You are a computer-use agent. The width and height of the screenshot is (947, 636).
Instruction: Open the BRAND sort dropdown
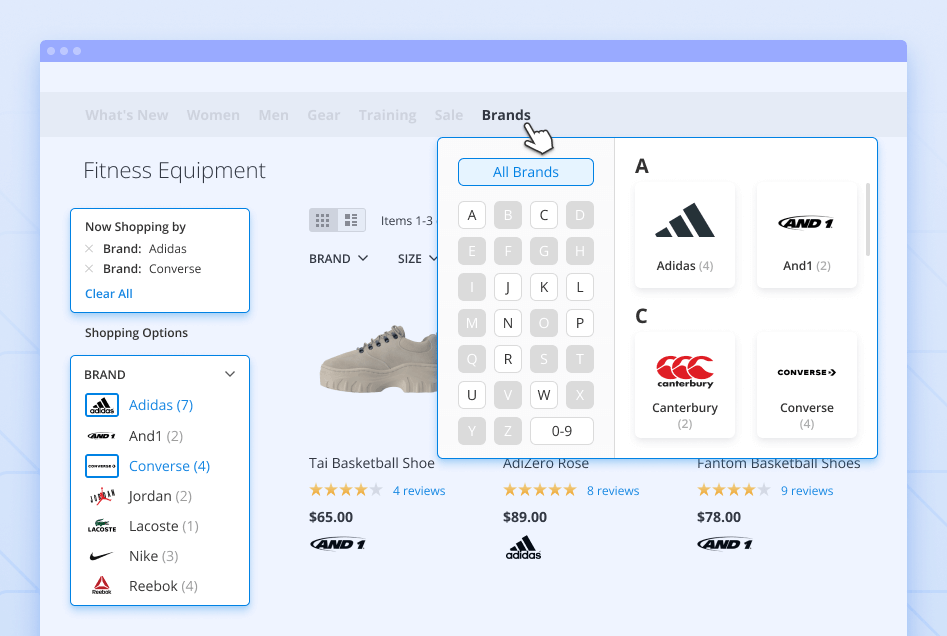coord(338,257)
